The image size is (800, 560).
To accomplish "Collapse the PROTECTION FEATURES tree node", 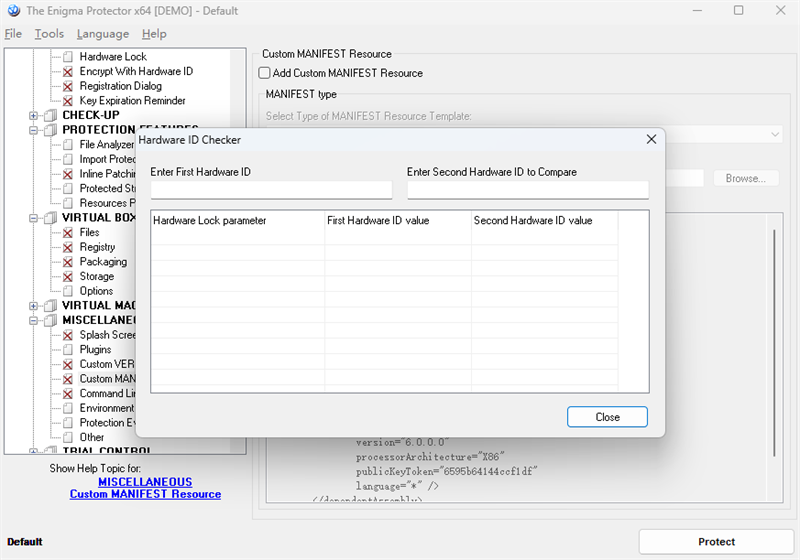I will coord(33,131).
